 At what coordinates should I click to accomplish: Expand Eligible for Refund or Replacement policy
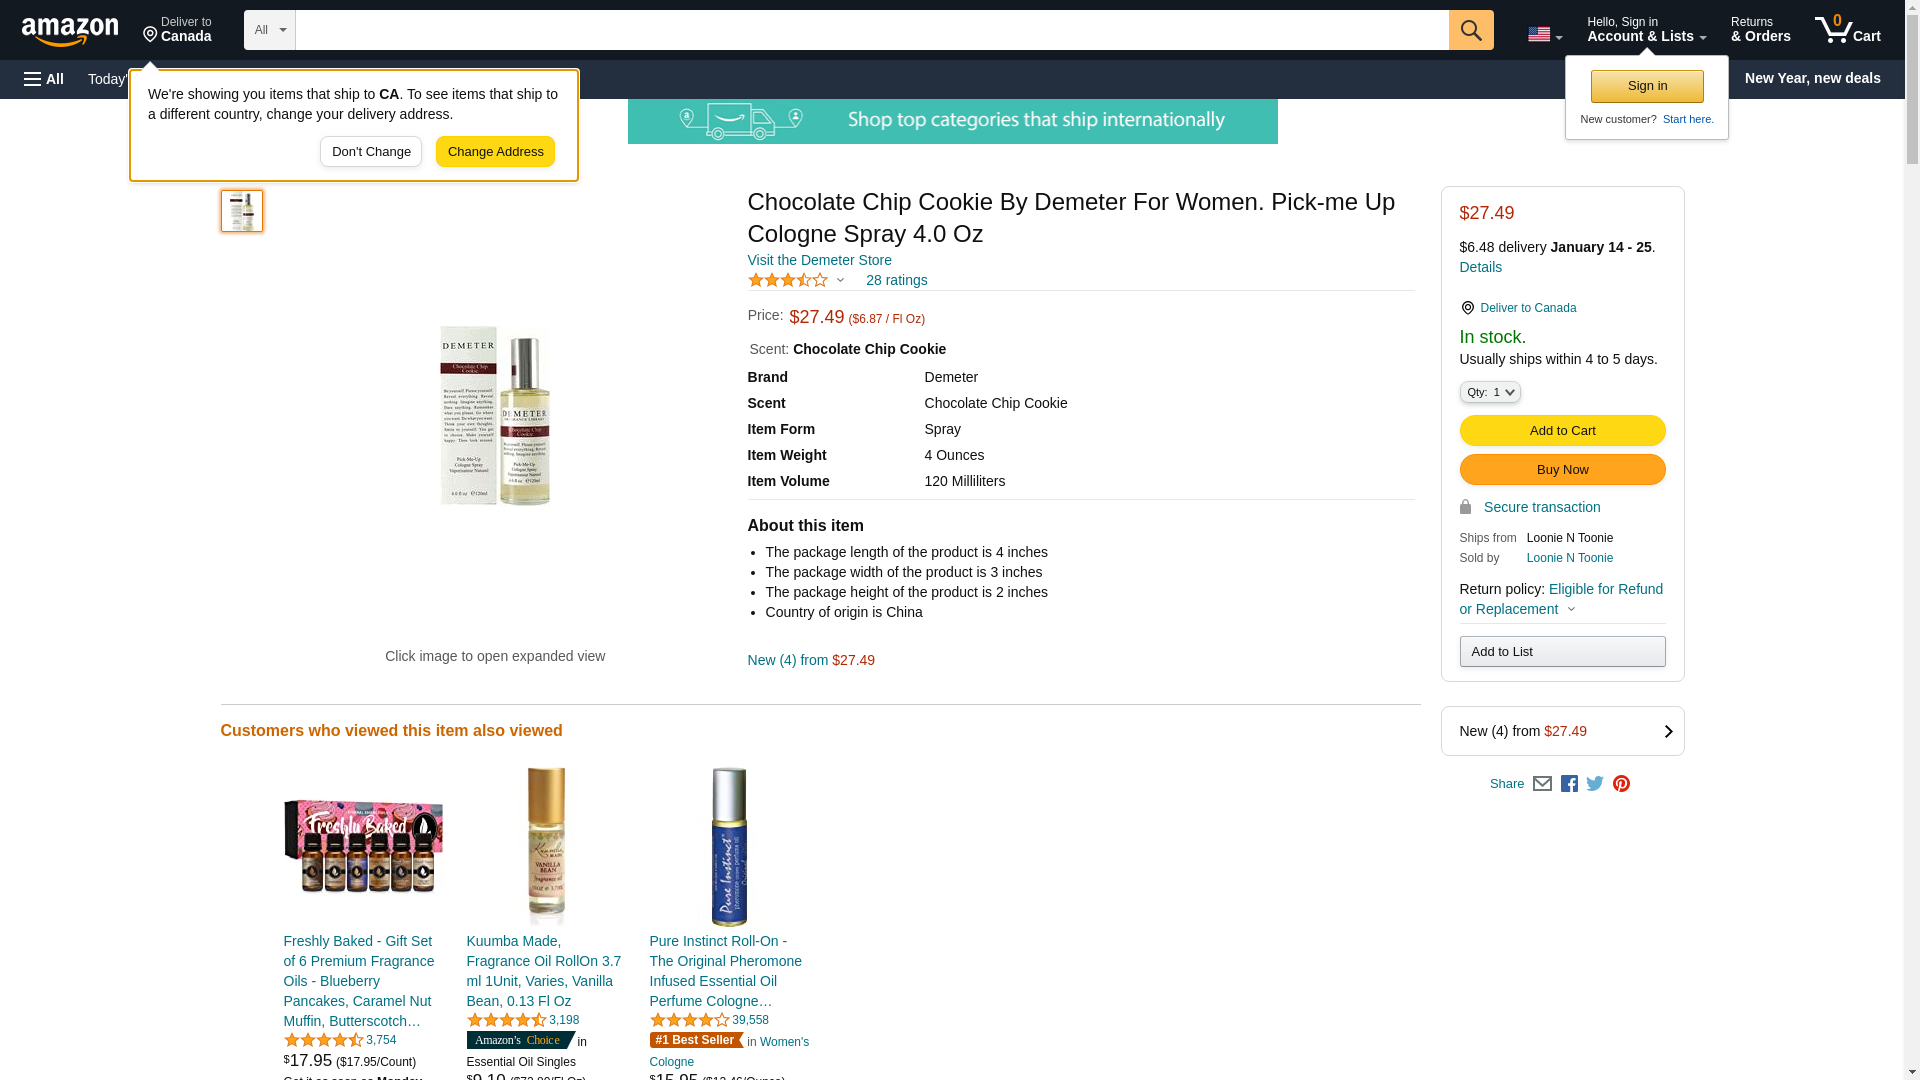[1560, 599]
